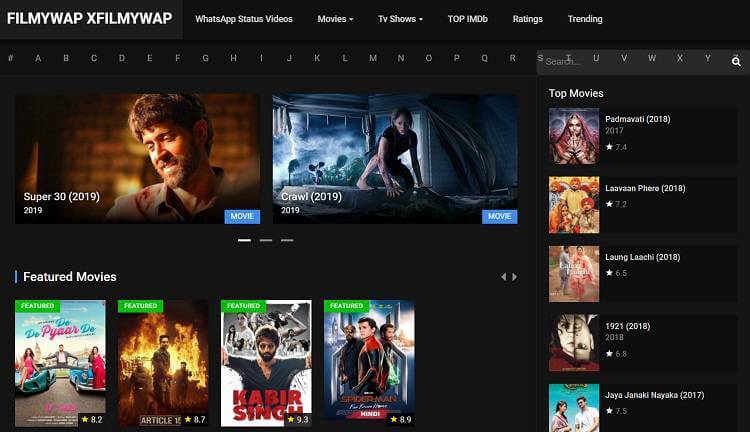Filter movies by letter E
Screen dimensions: 750x432
click(150, 58)
